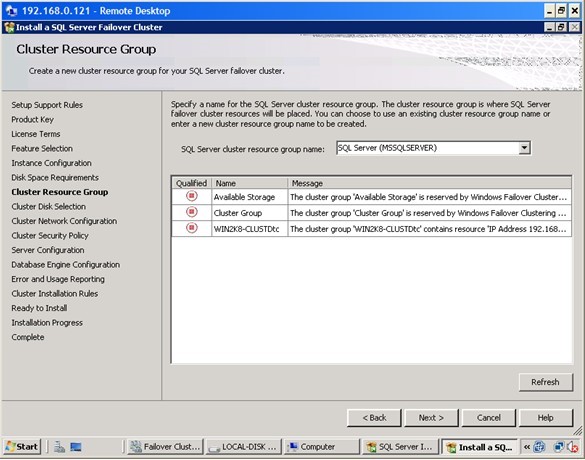Click the WIN2K8-CLUSTDtc IP Address message text

pos(428,229)
